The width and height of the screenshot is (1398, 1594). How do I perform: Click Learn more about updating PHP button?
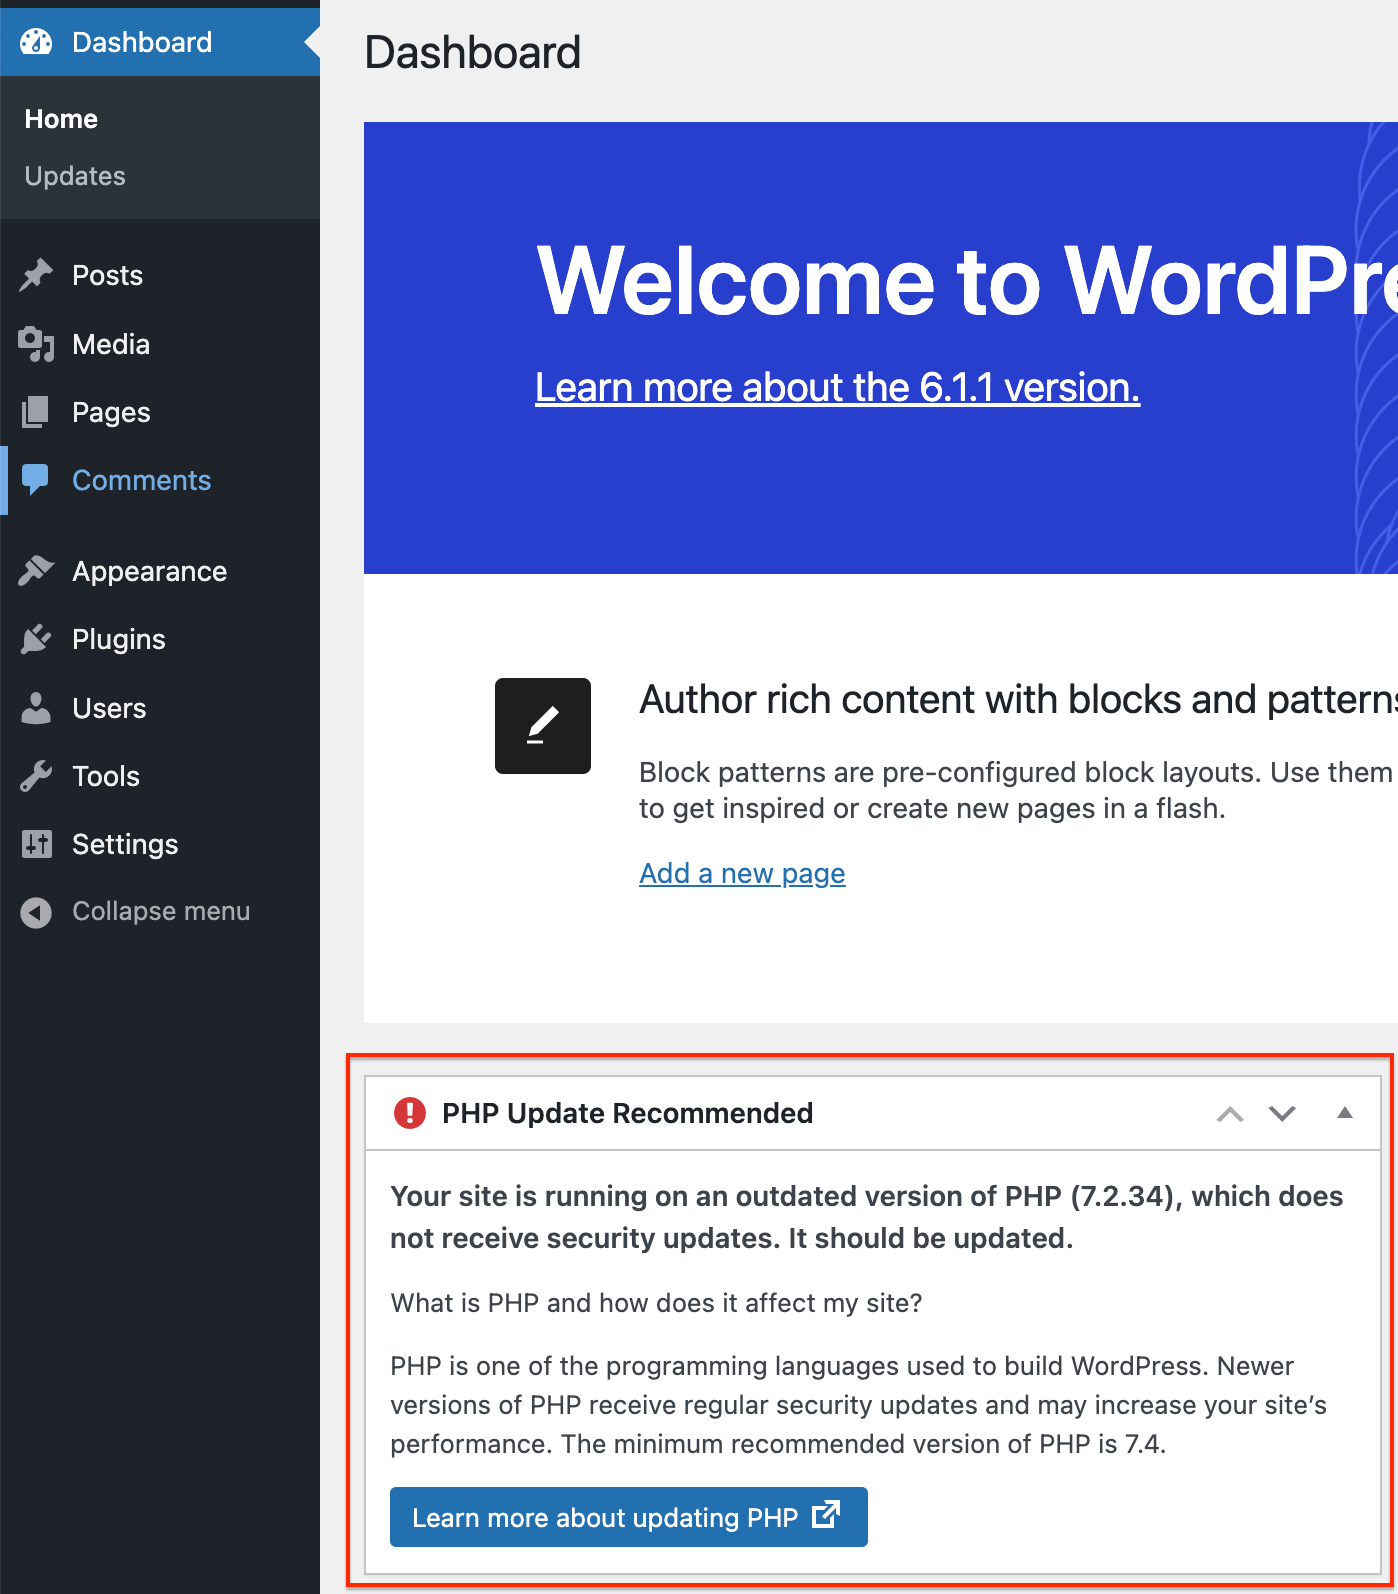[629, 1517]
